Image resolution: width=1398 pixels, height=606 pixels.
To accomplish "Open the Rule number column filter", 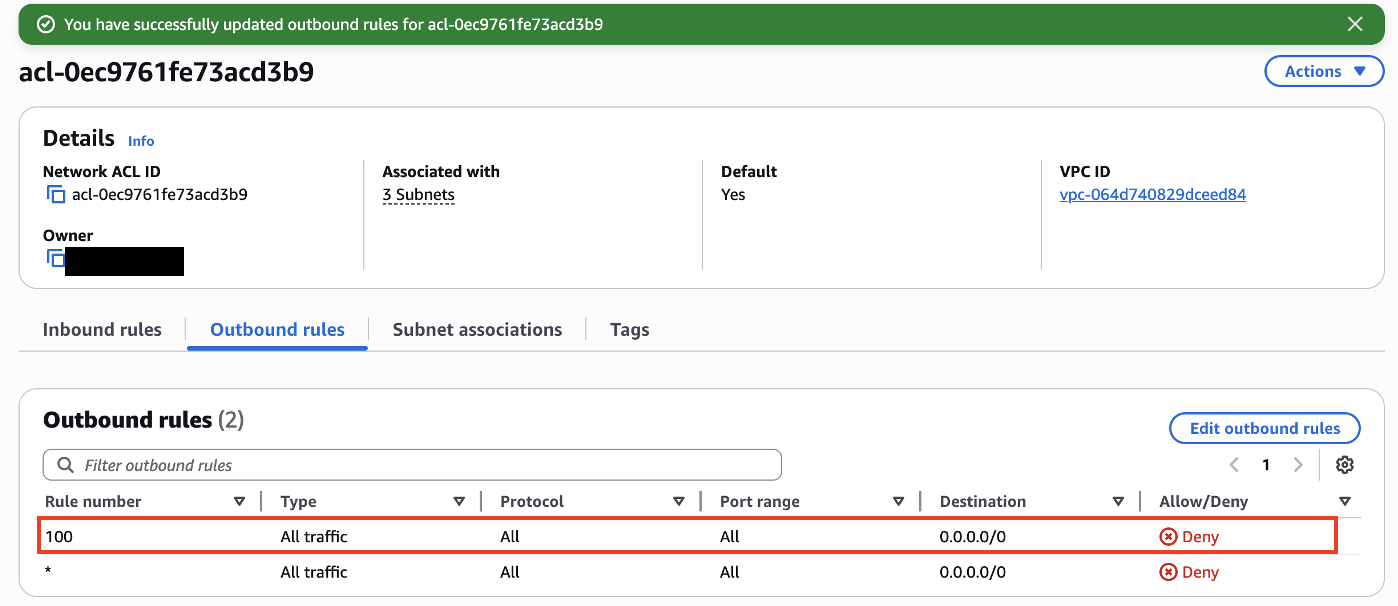I will (x=239, y=500).
